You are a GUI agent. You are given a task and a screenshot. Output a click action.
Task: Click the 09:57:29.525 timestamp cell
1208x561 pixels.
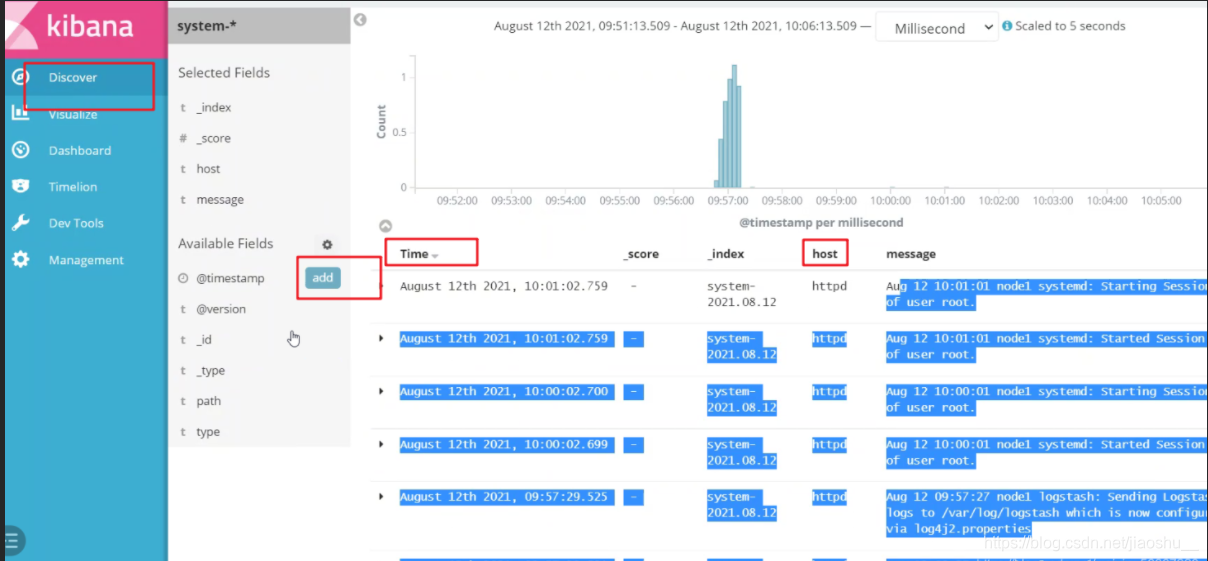pyautogui.click(x=504, y=497)
